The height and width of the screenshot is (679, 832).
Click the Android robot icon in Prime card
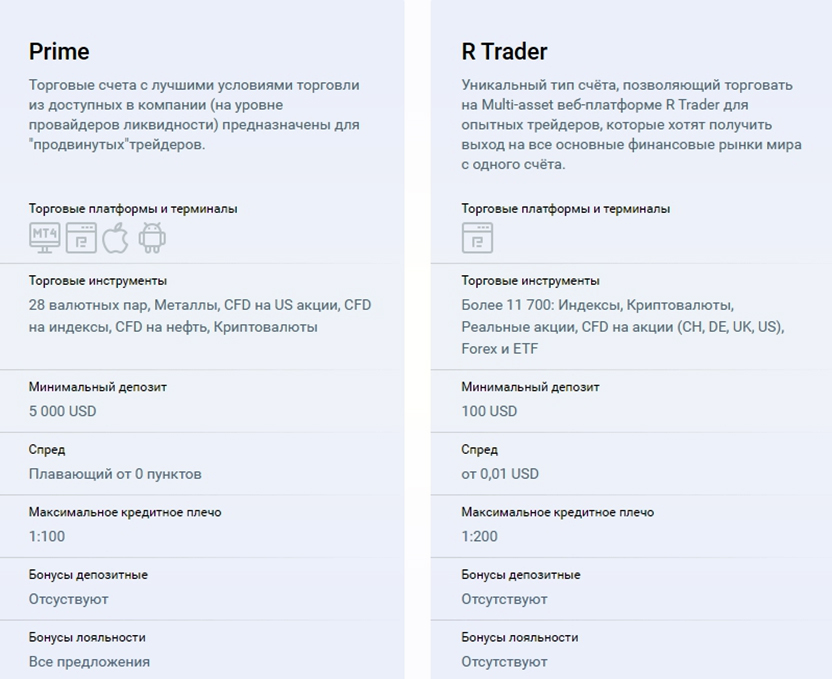click(152, 237)
